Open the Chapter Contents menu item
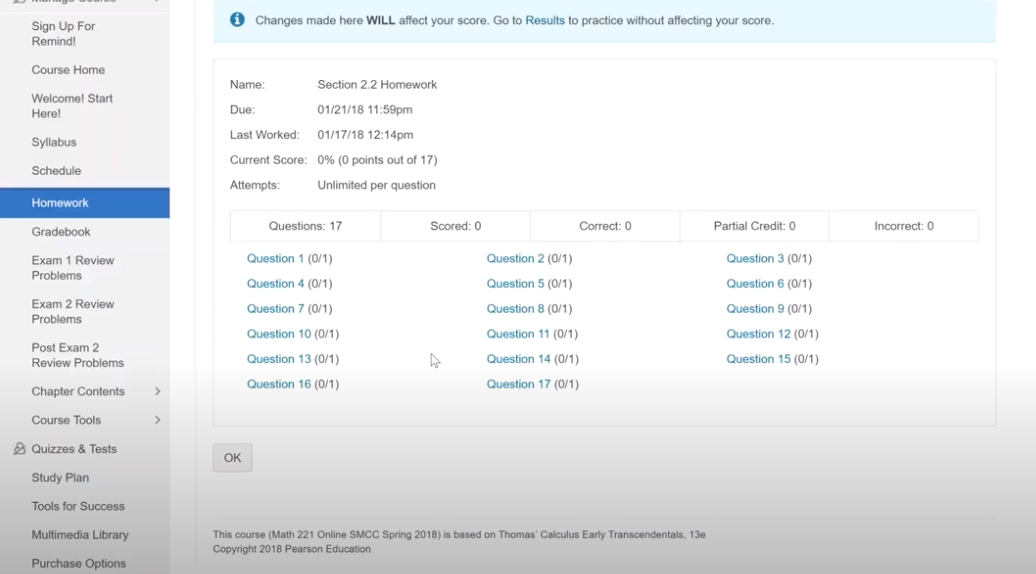 point(78,392)
